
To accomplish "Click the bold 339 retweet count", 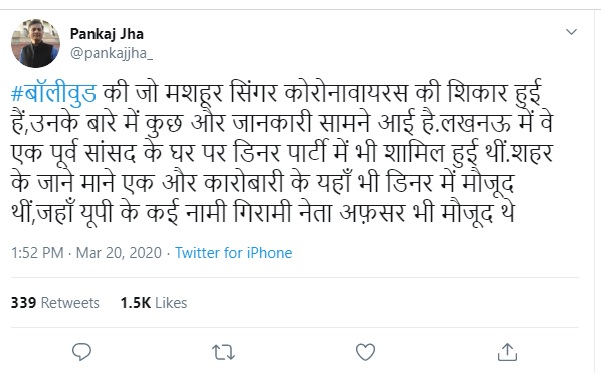I will [x=23, y=303].
